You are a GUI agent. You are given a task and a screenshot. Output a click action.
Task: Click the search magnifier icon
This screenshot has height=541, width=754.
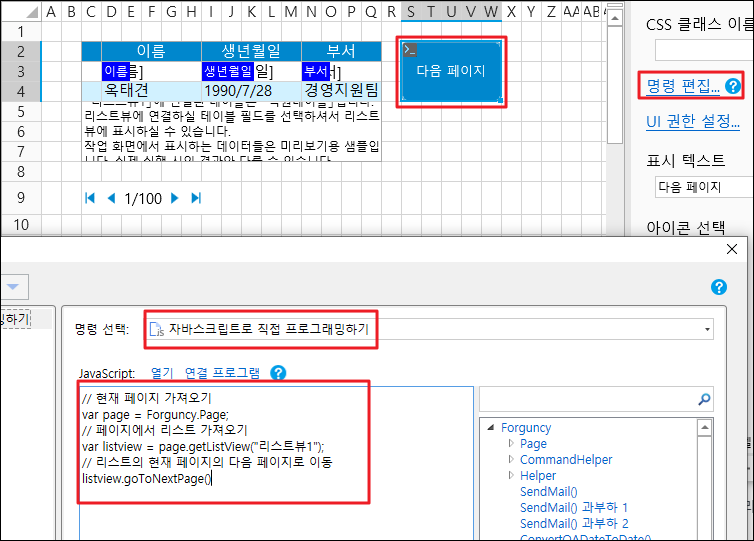tap(704, 400)
